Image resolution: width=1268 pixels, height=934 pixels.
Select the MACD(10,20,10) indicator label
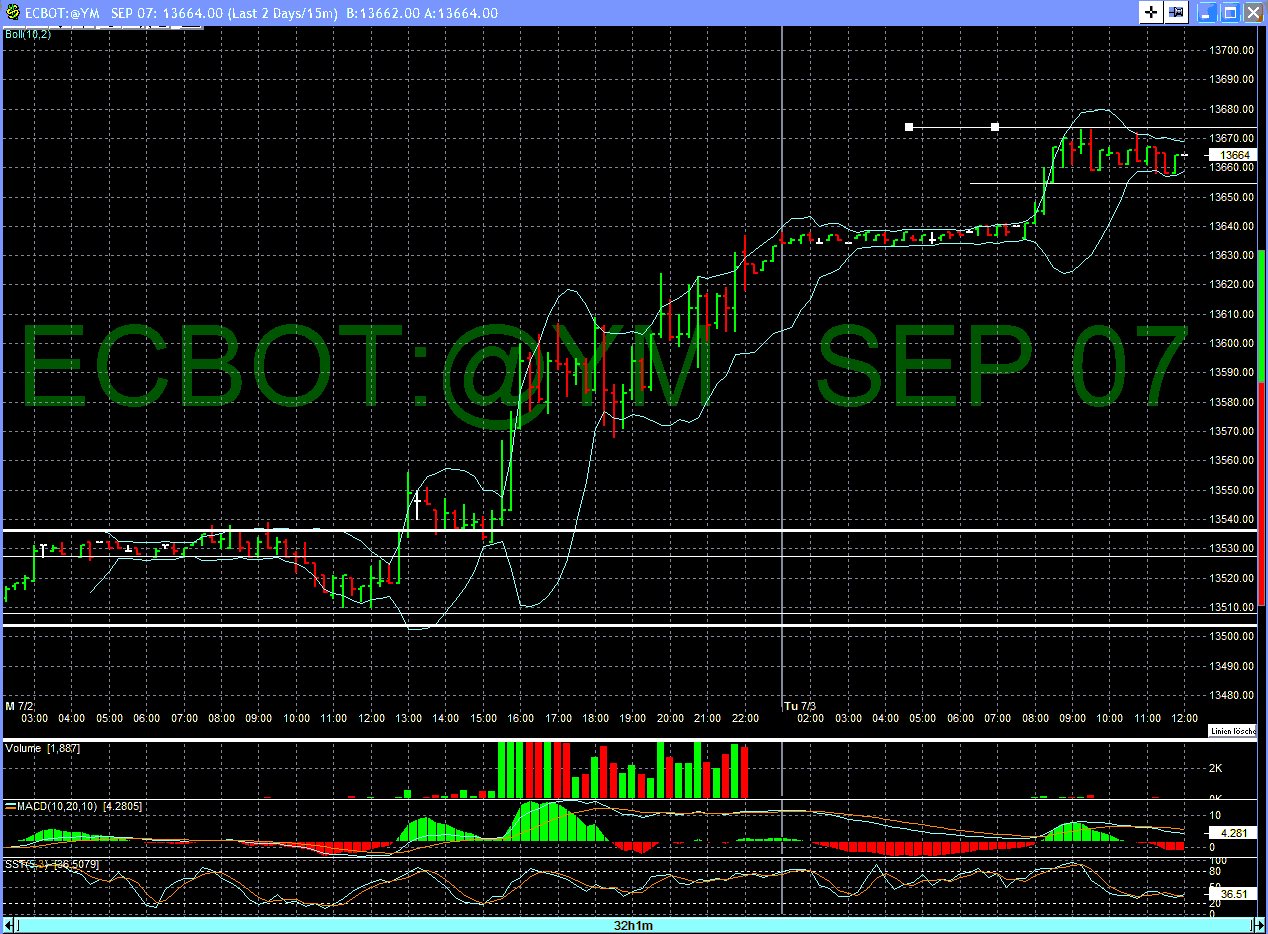click(57, 805)
